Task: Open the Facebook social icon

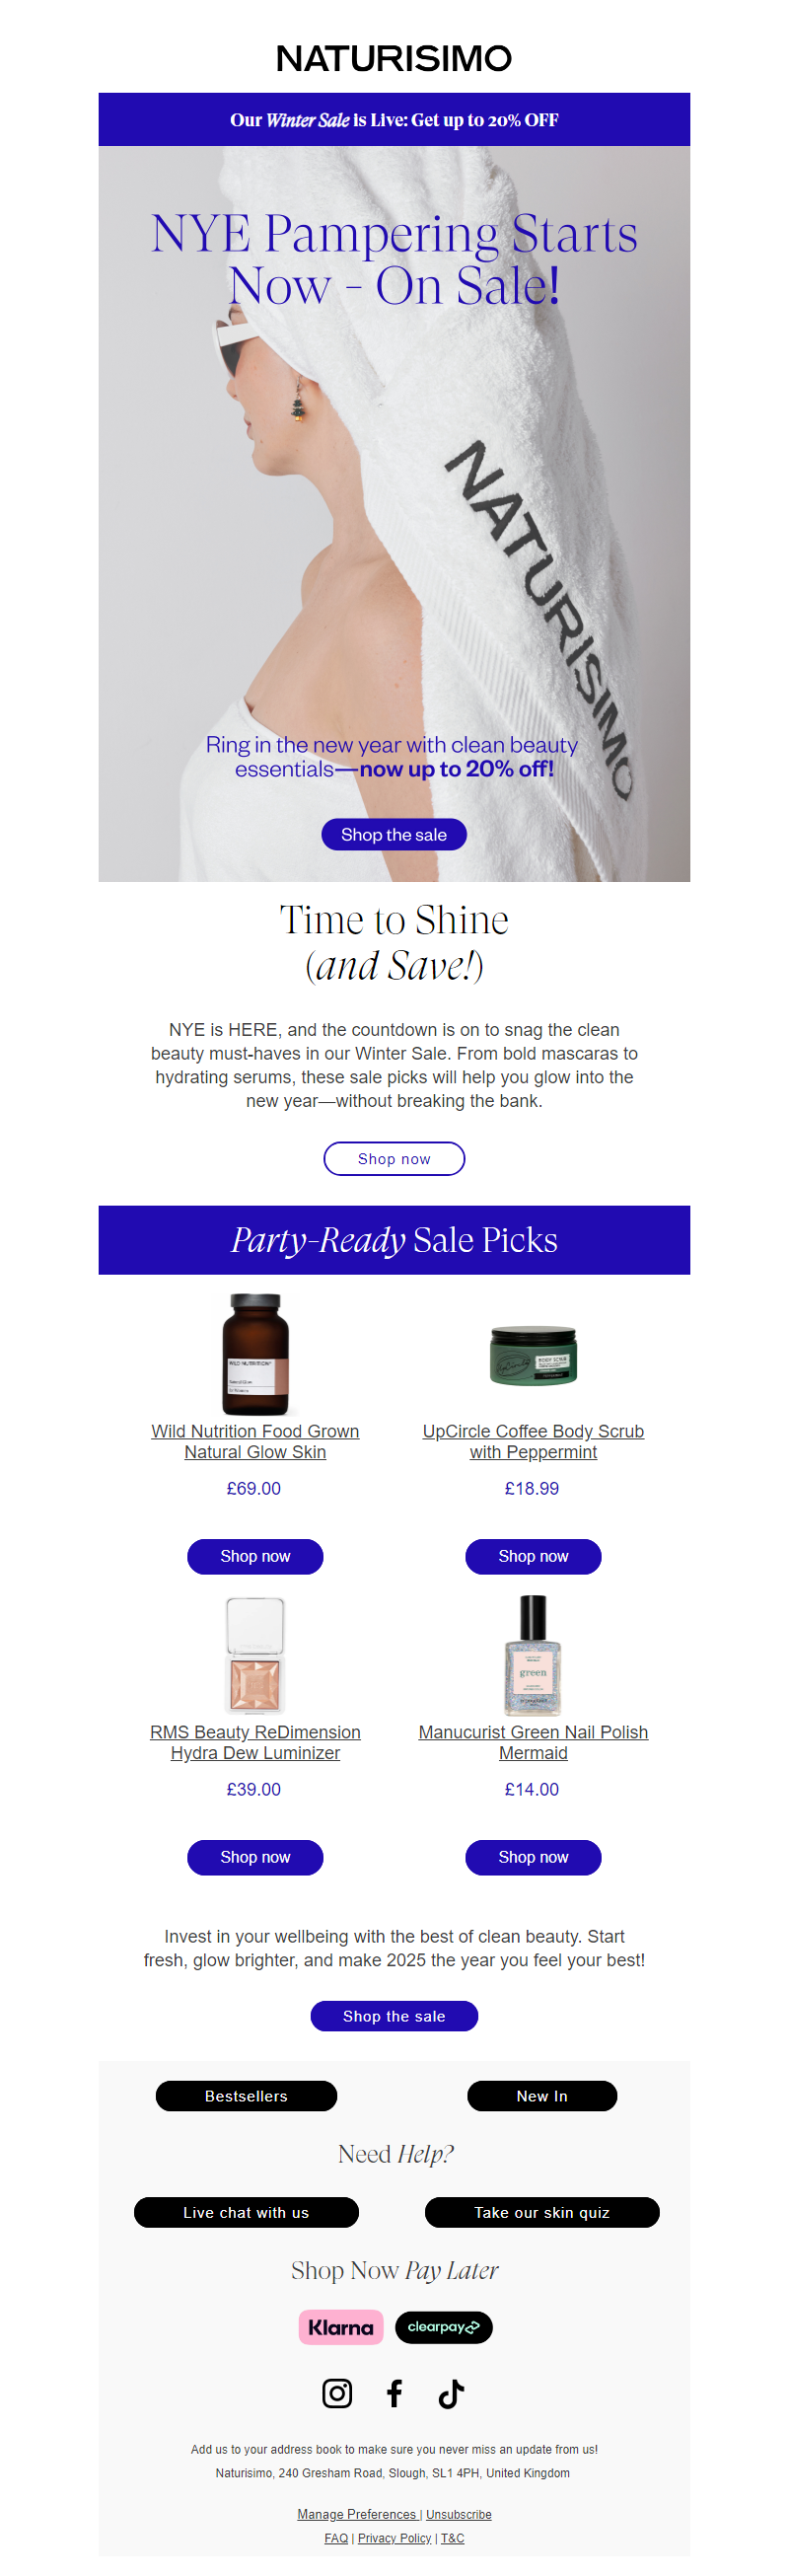Action: point(394,2393)
